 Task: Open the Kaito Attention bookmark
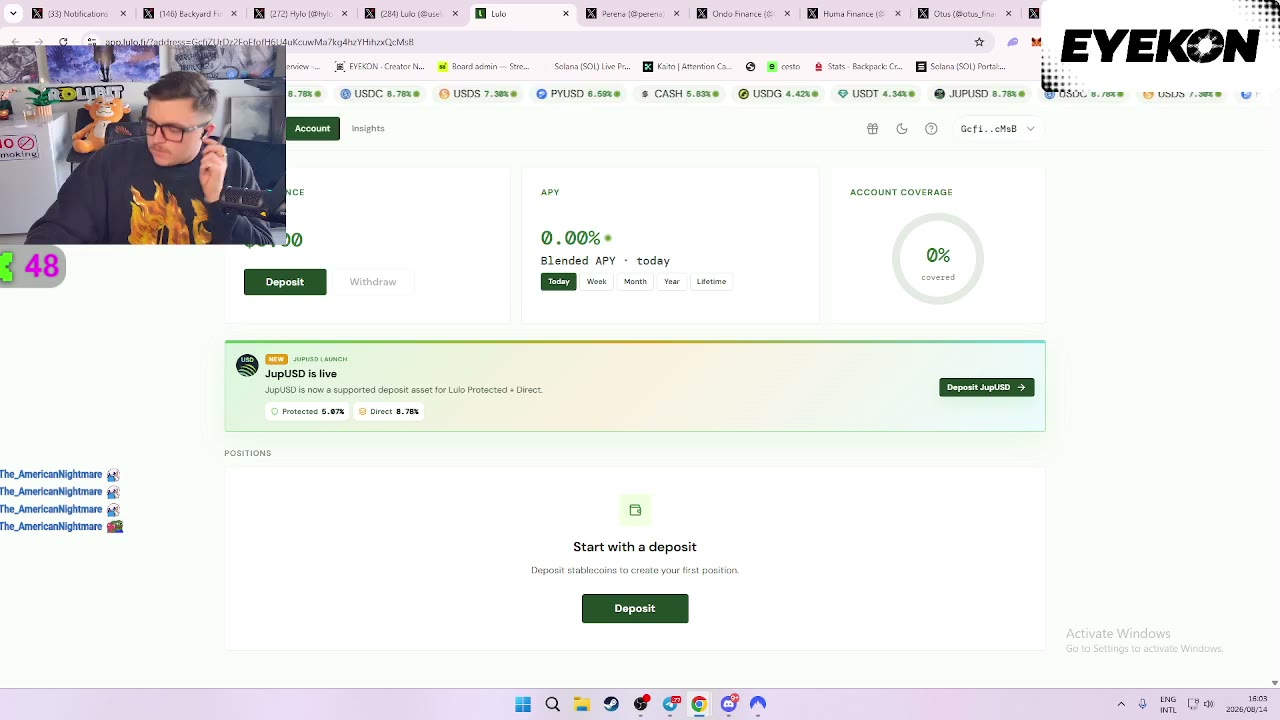click(x=688, y=67)
